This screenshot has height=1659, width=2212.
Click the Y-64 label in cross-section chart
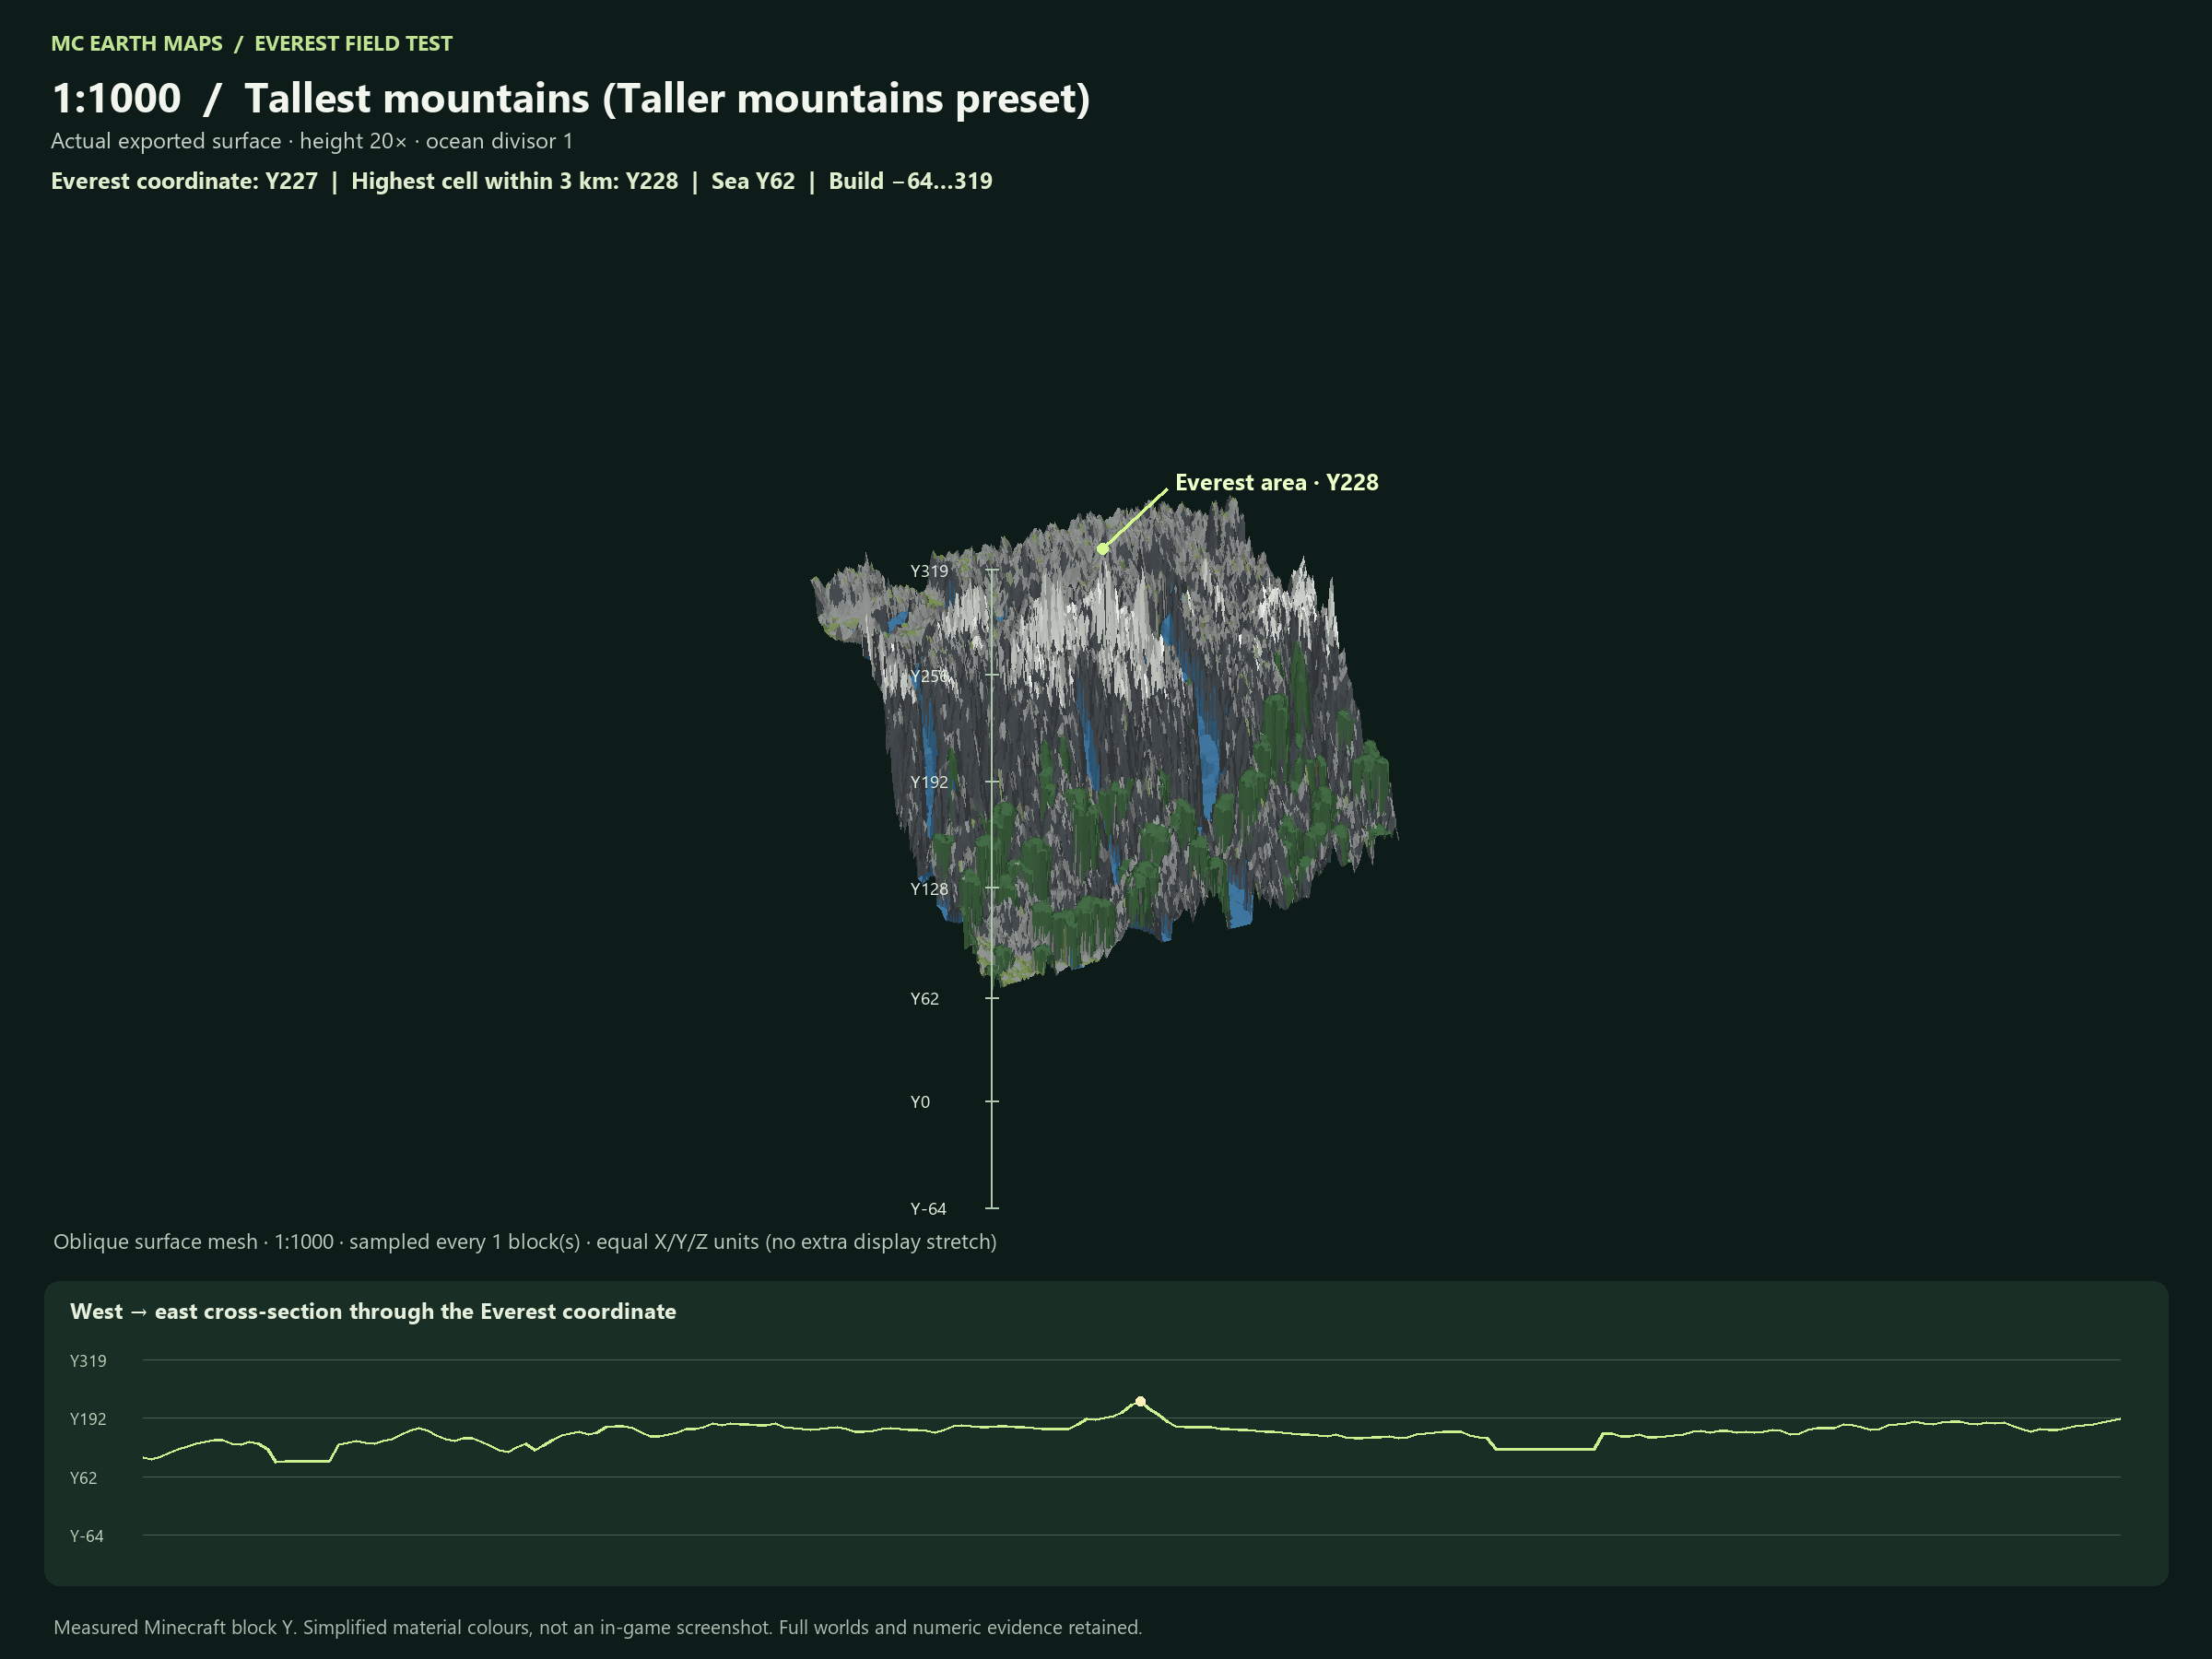pyautogui.click(x=86, y=1536)
